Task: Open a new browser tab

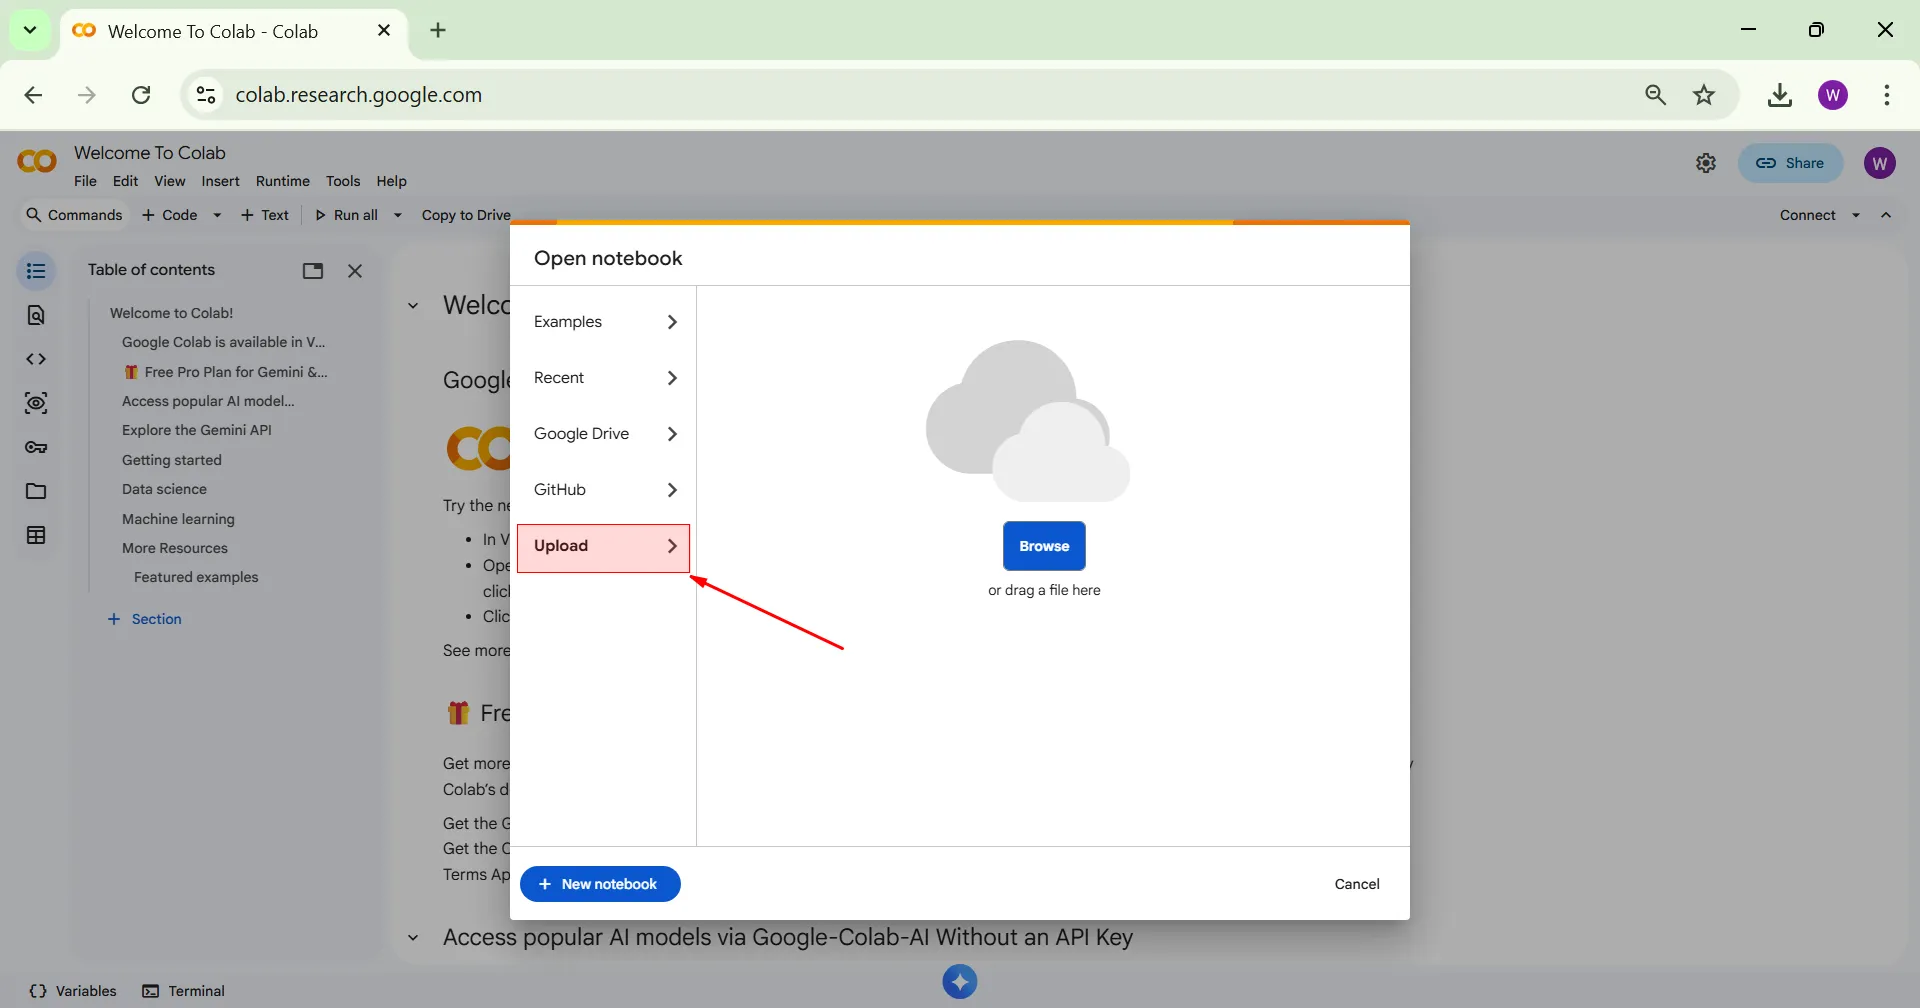Action: click(438, 30)
